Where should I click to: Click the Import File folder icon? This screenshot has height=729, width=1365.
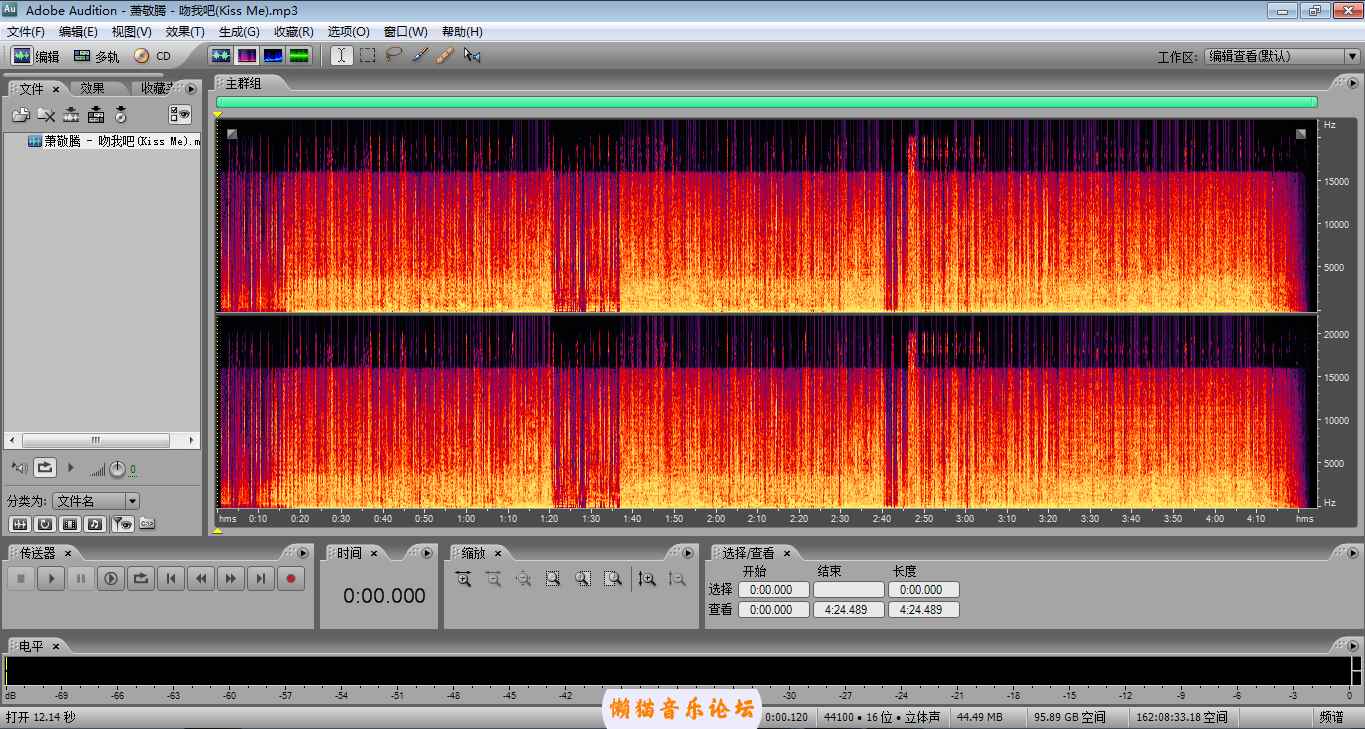[20, 115]
